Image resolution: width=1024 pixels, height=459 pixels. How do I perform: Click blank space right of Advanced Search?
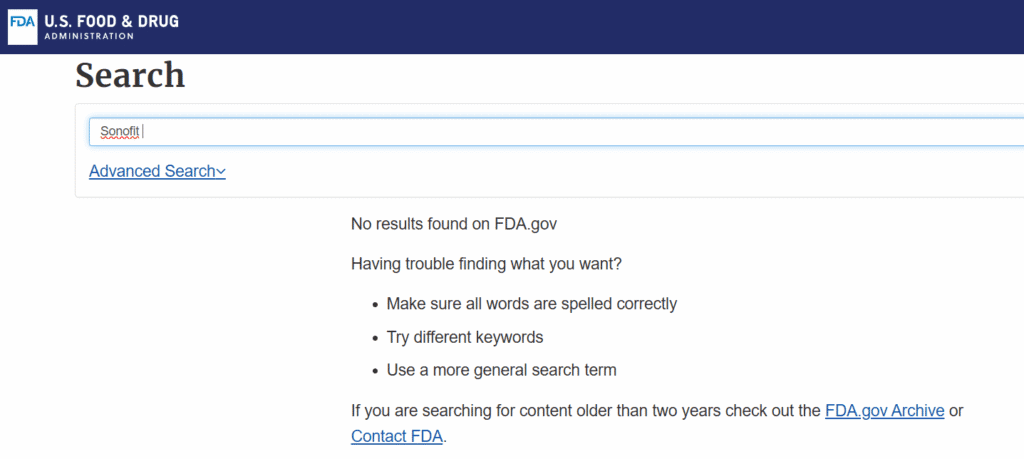click(588, 171)
